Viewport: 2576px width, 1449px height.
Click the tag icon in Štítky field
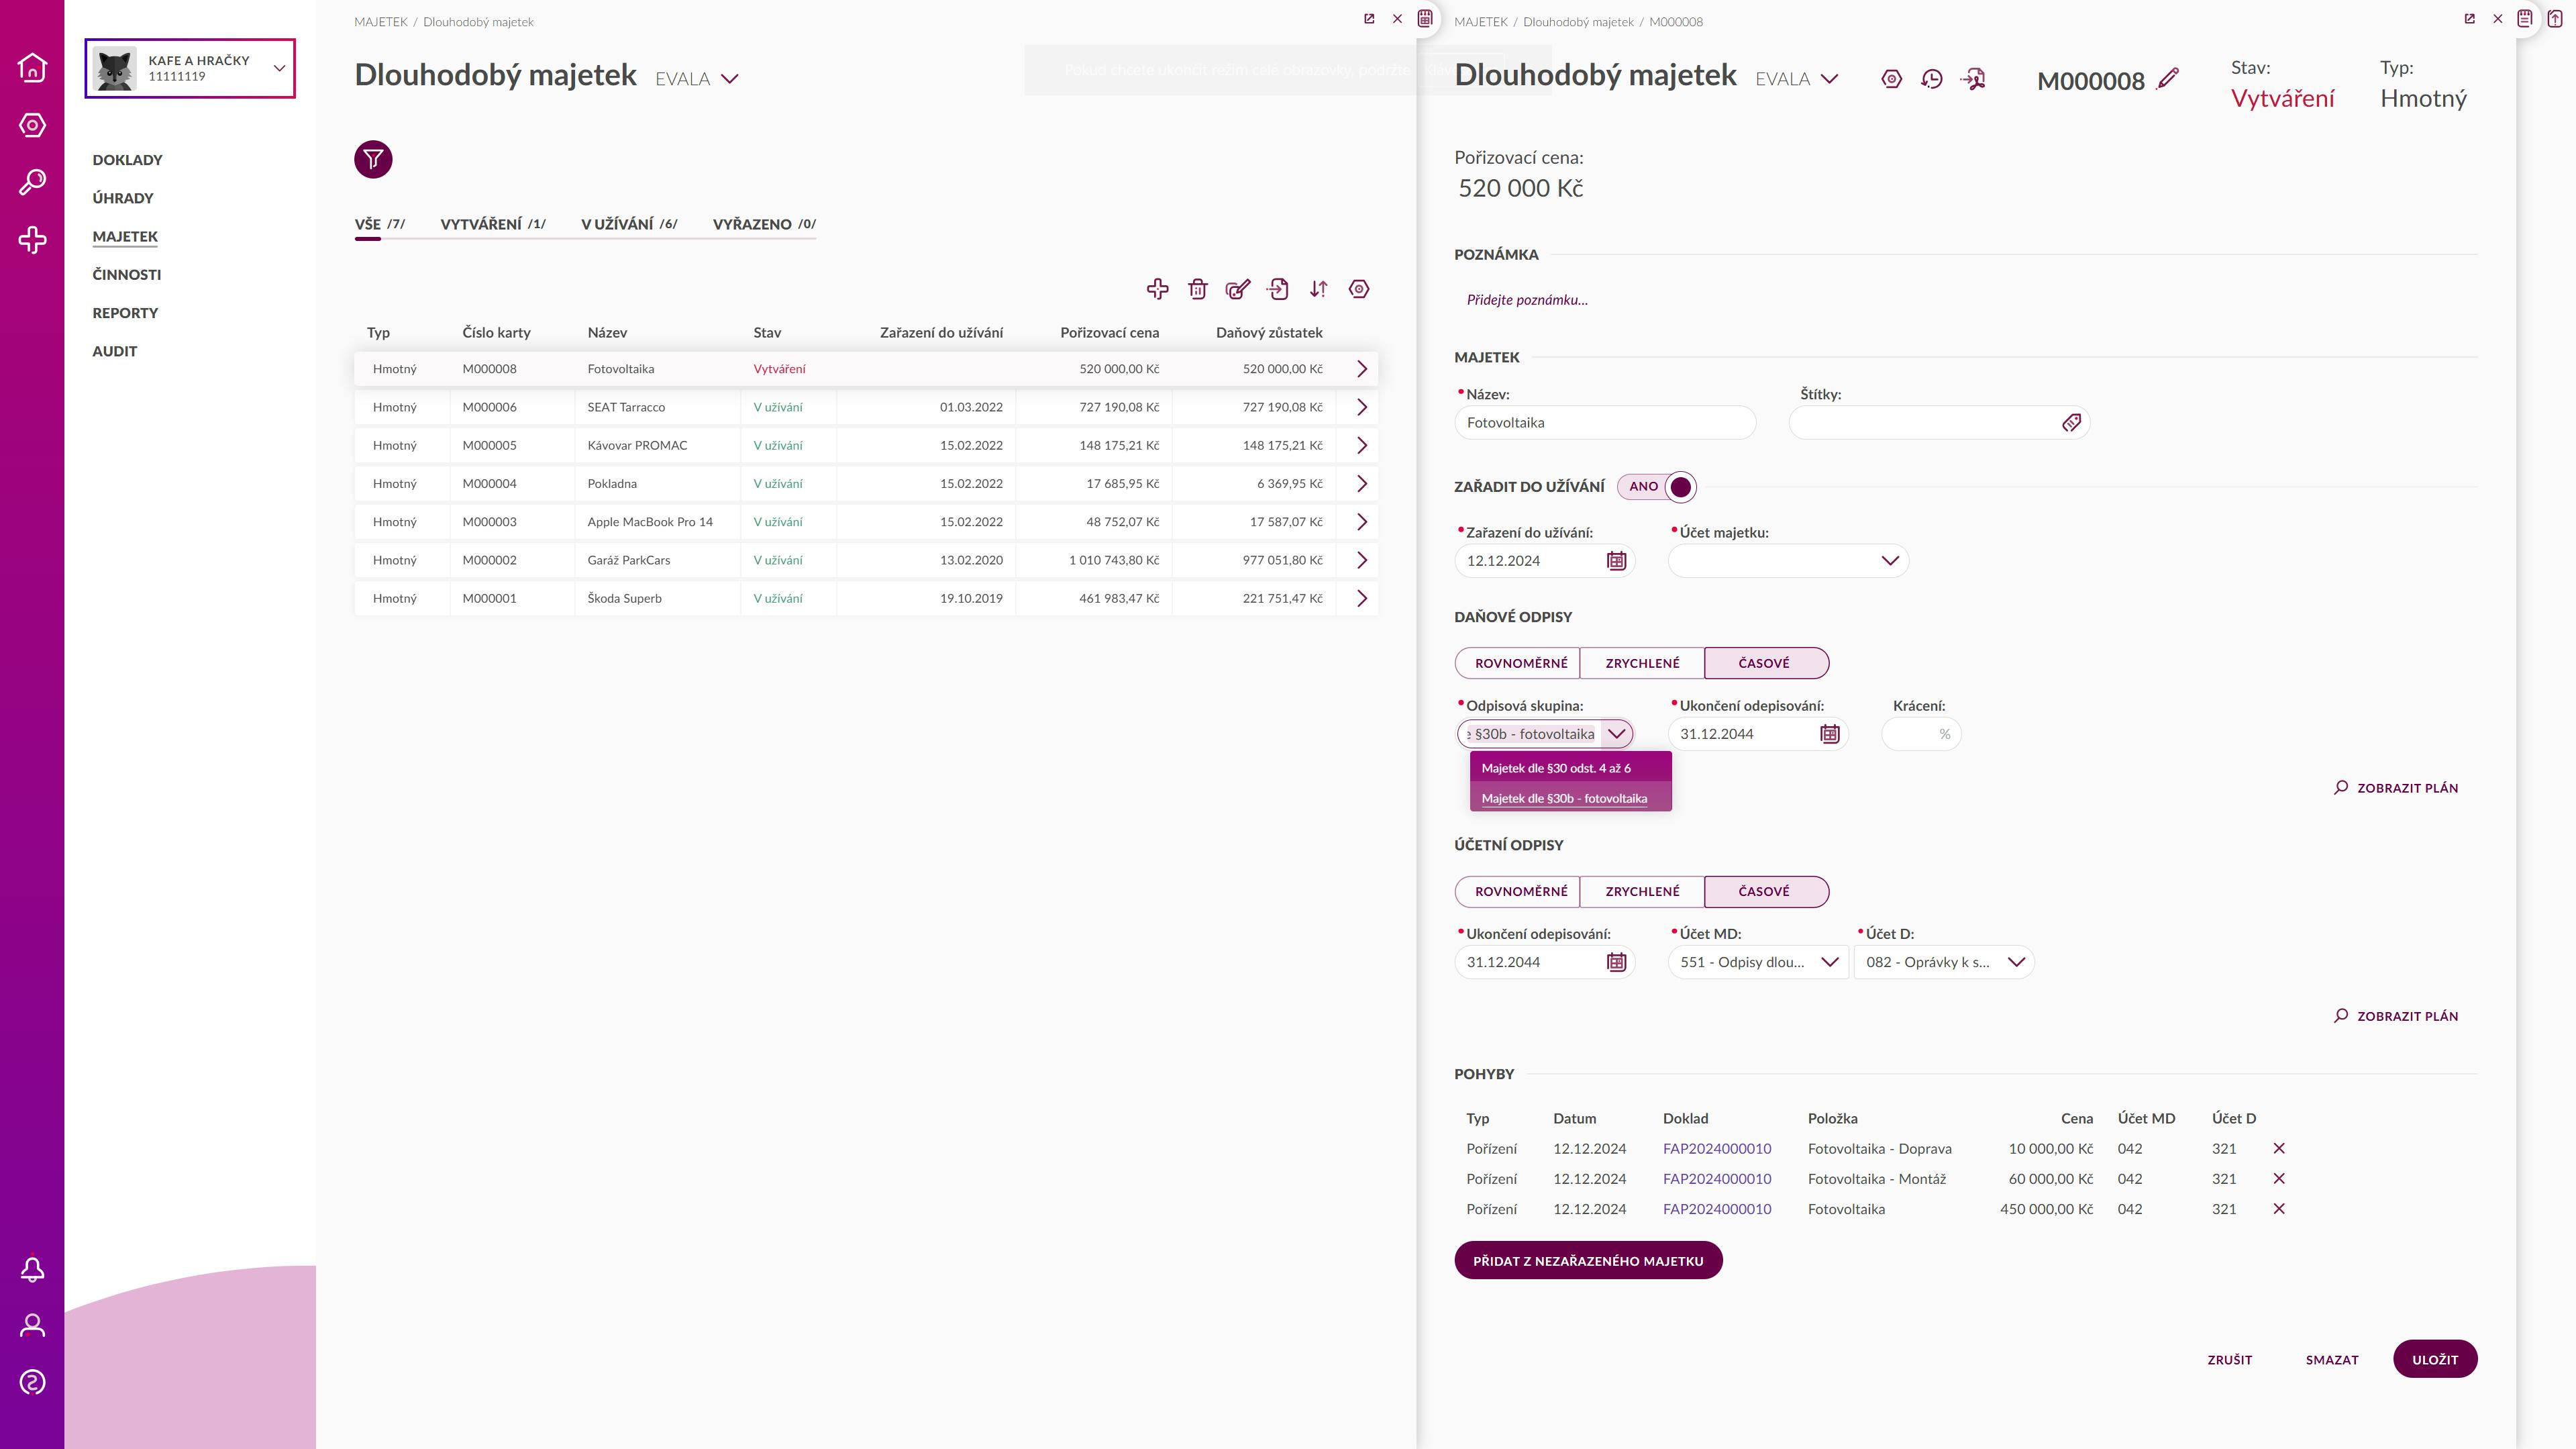[2071, 423]
